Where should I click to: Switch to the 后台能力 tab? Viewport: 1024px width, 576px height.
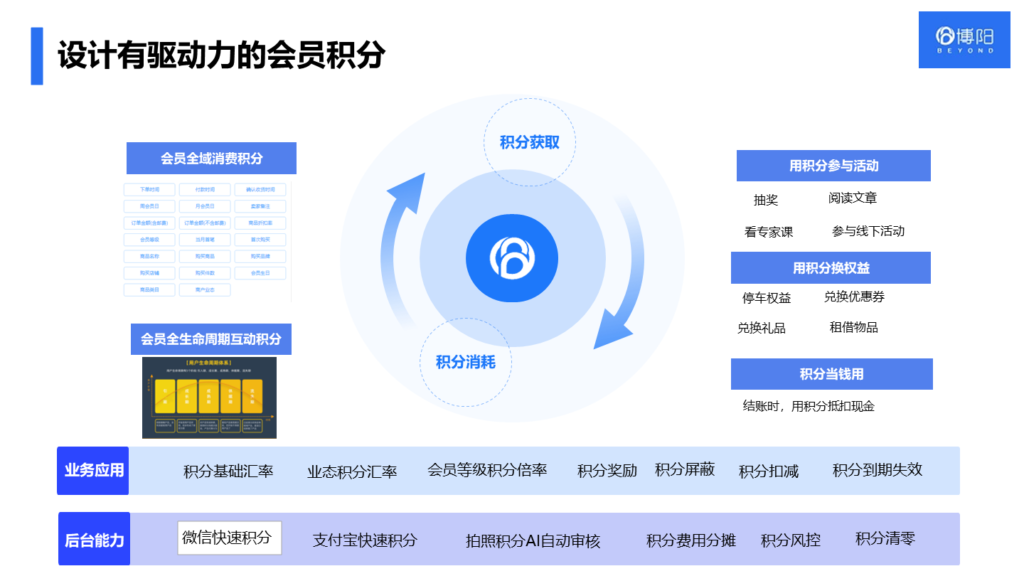point(93,537)
